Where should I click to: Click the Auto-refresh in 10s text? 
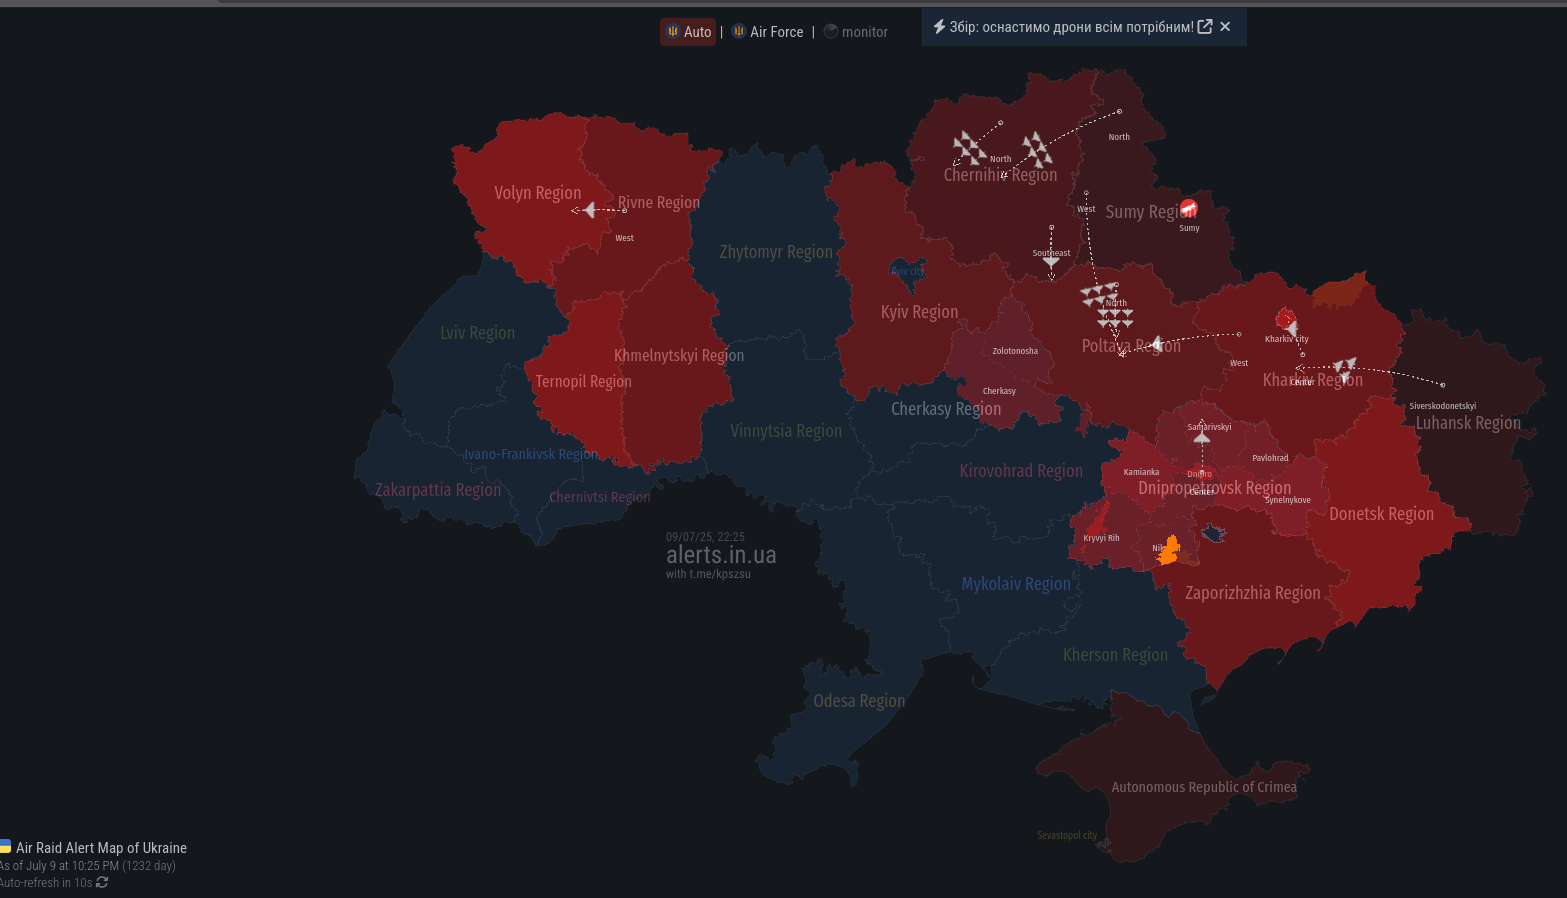(46, 882)
